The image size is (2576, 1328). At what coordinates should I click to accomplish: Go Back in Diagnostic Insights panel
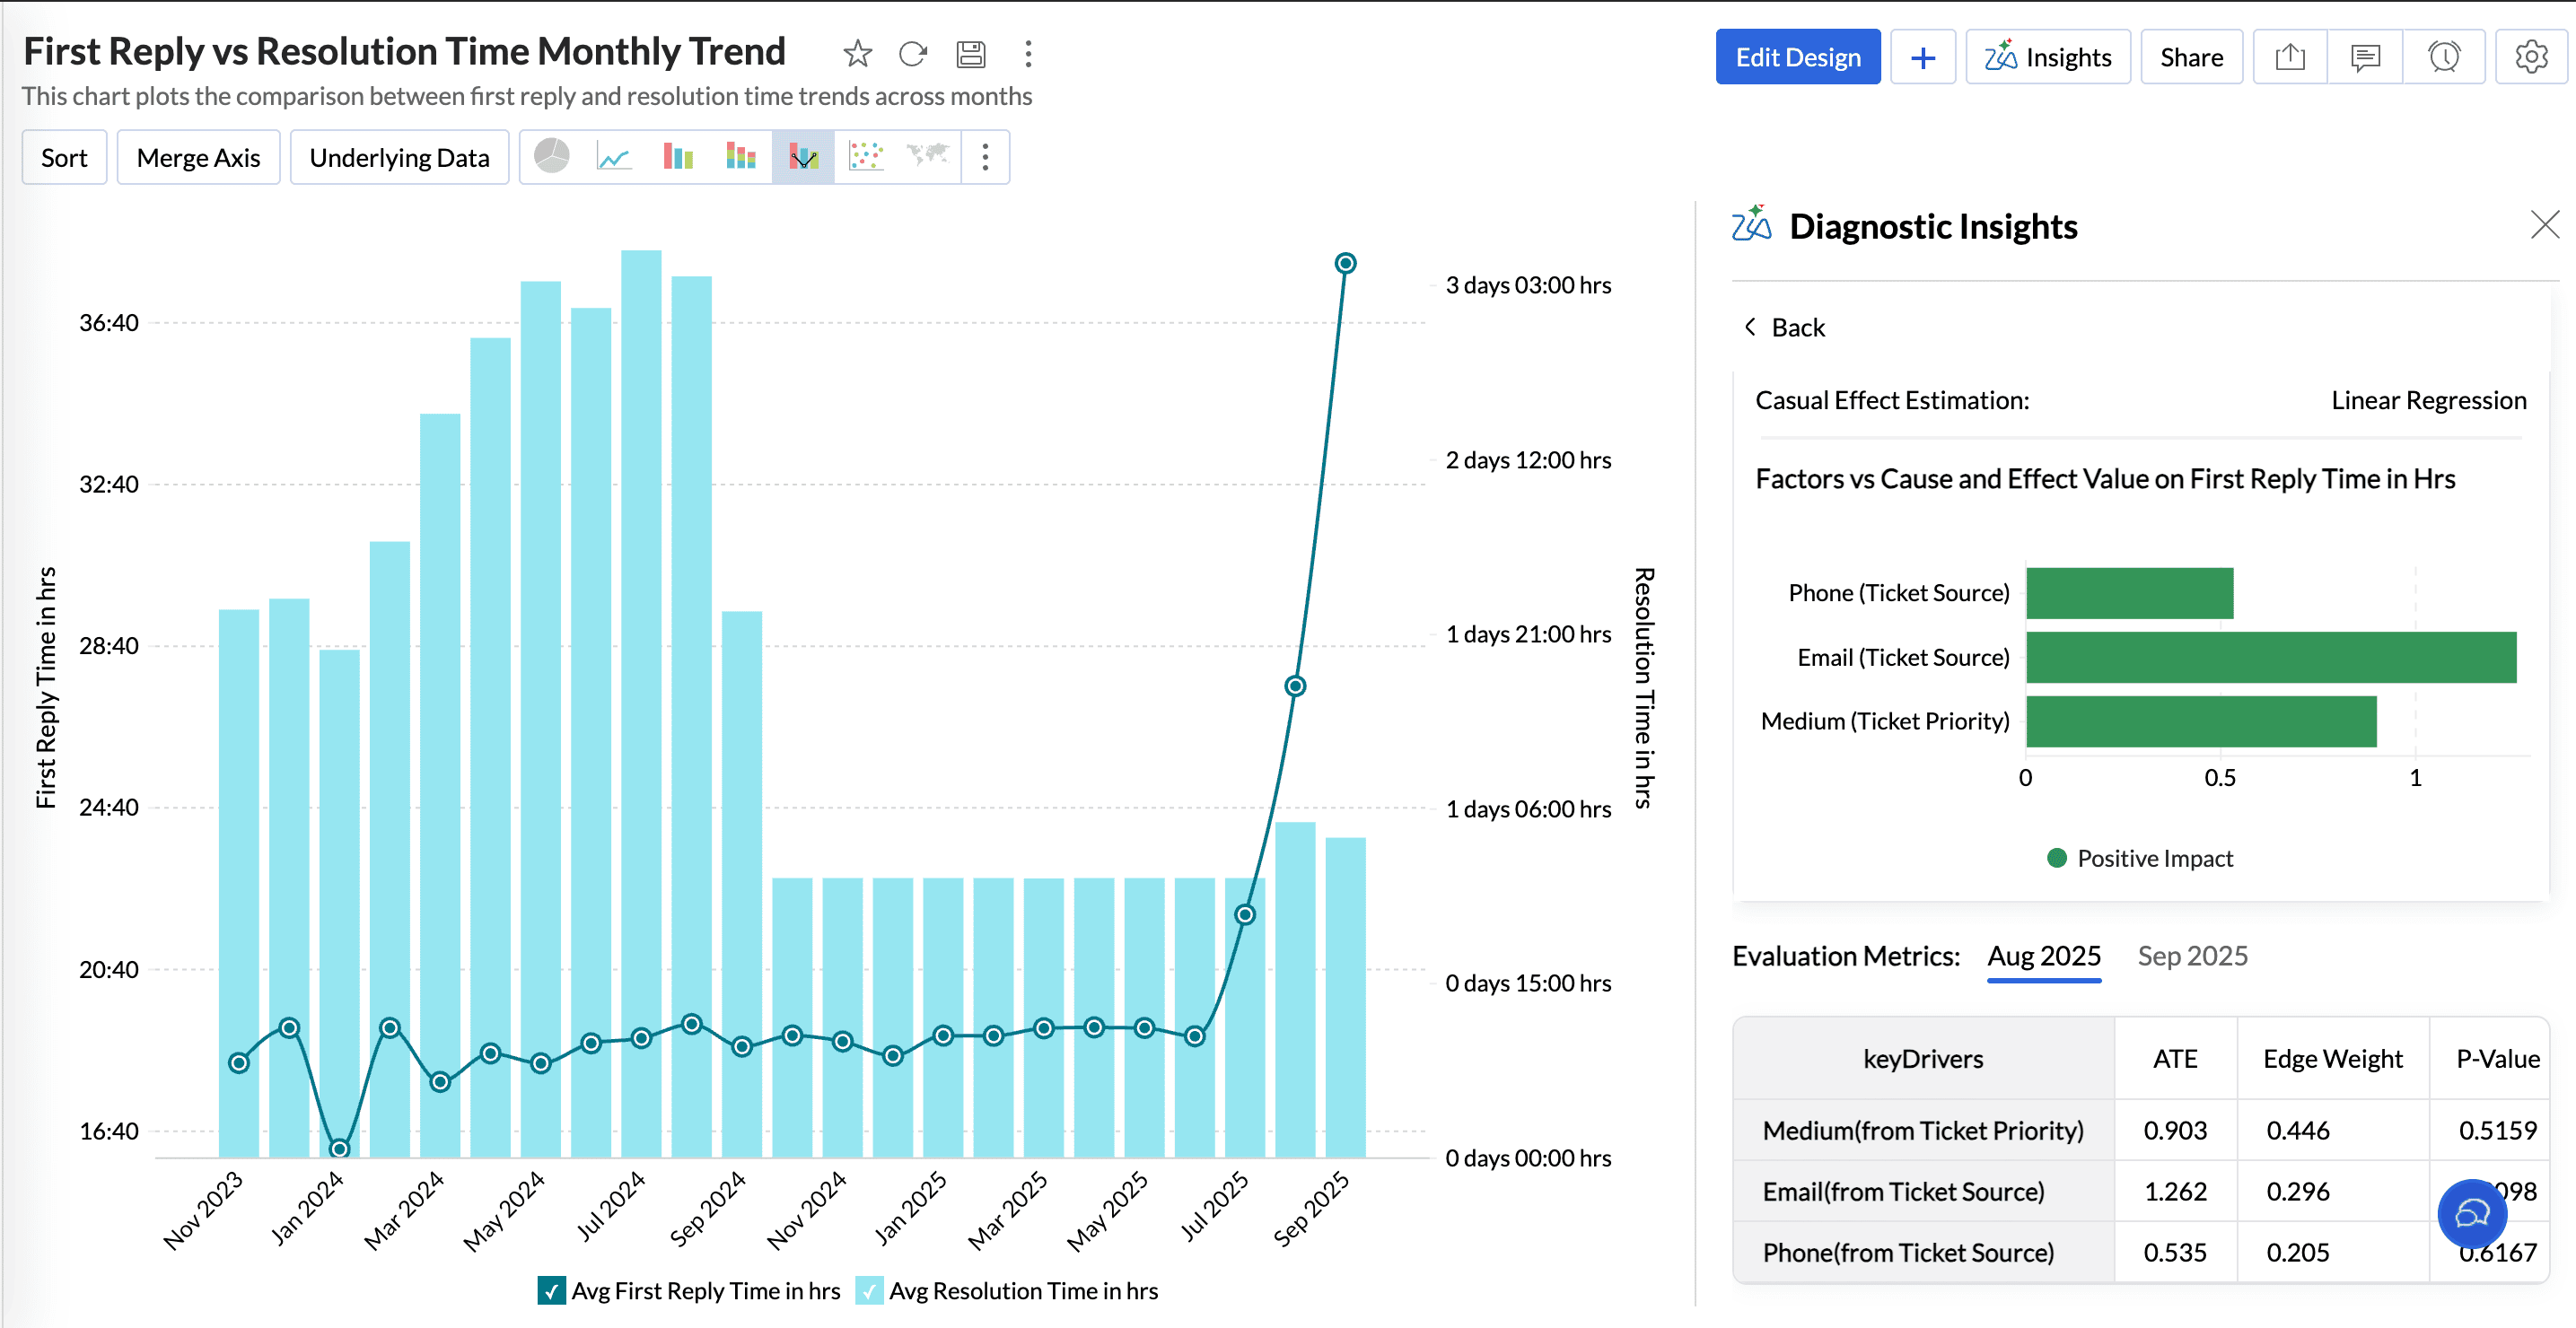click(1785, 328)
